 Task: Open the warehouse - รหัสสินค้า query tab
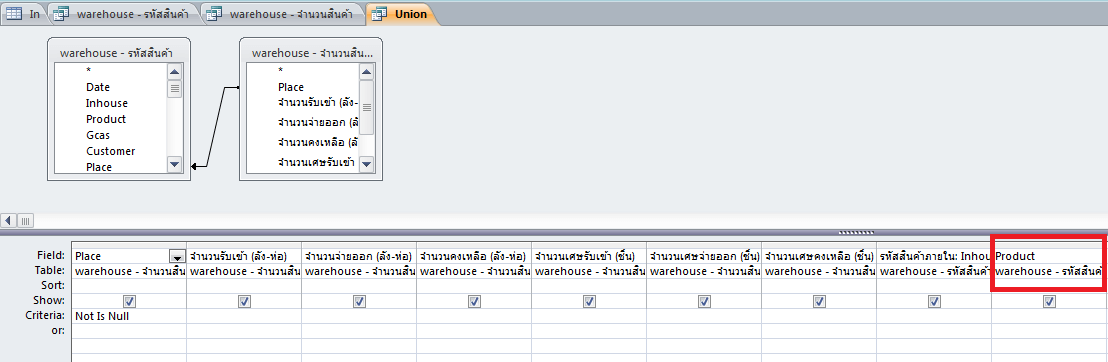pyautogui.click(x=124, y=13)
